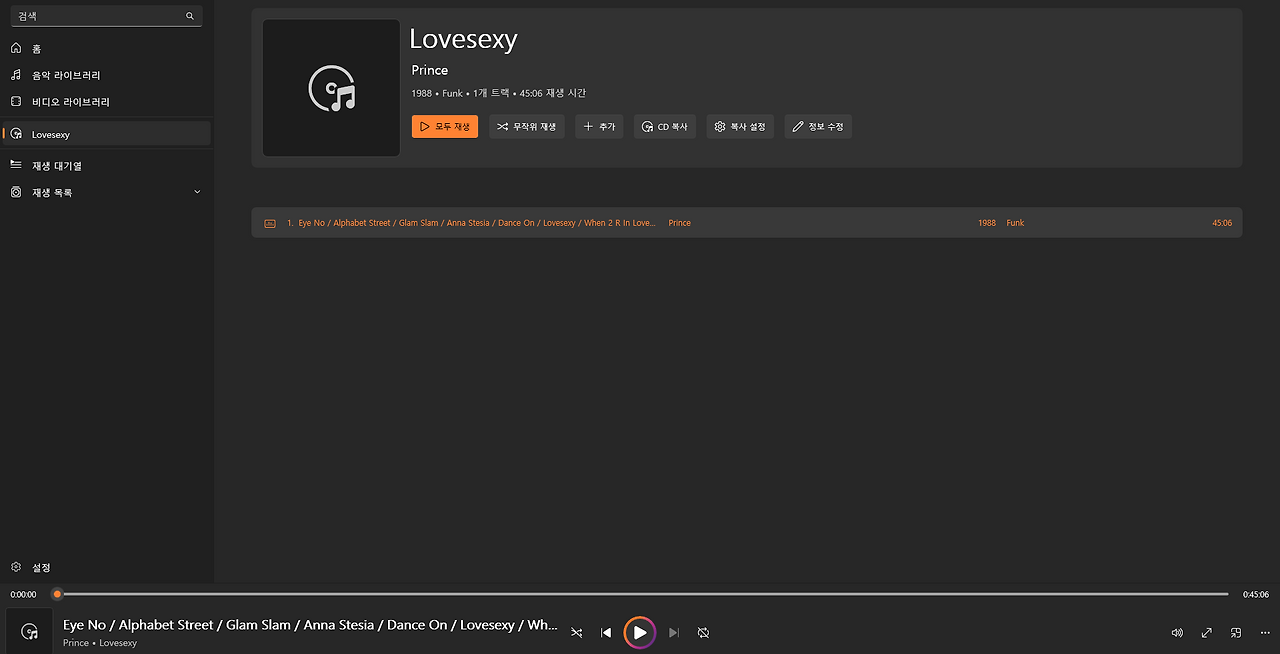Open 복사 설정
Viewport: 1280px width, 654px height.
click(x=740, y=127)
